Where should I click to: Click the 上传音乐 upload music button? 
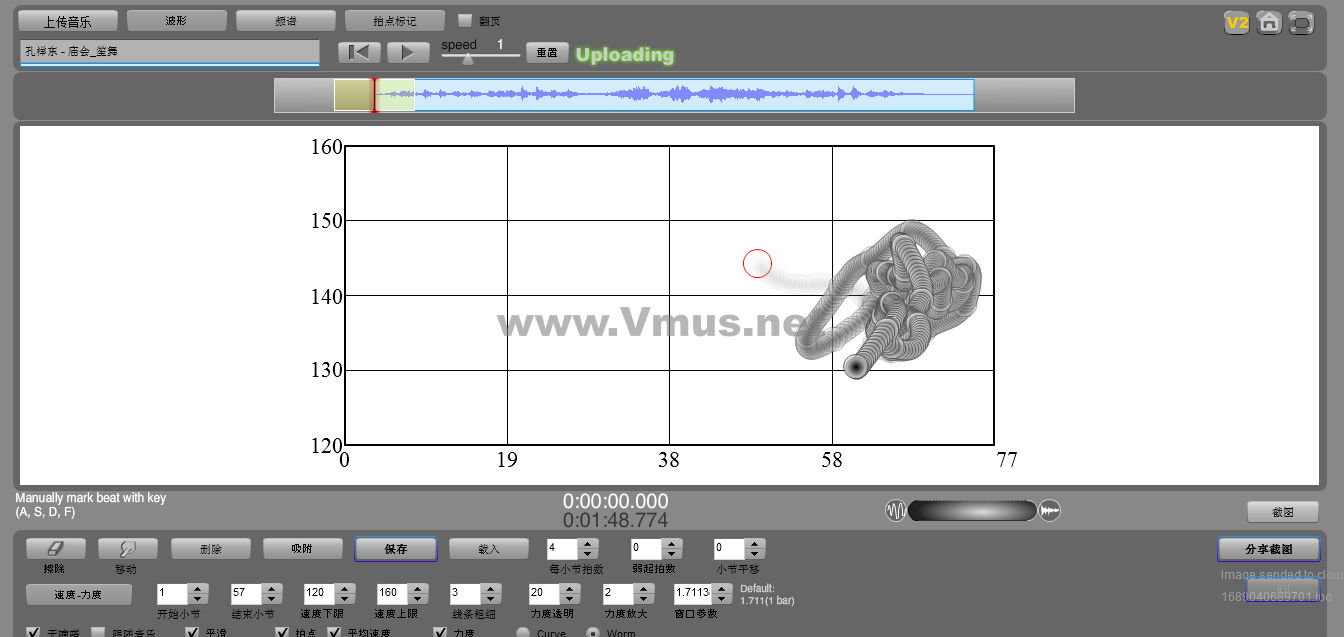click(67, 21)
